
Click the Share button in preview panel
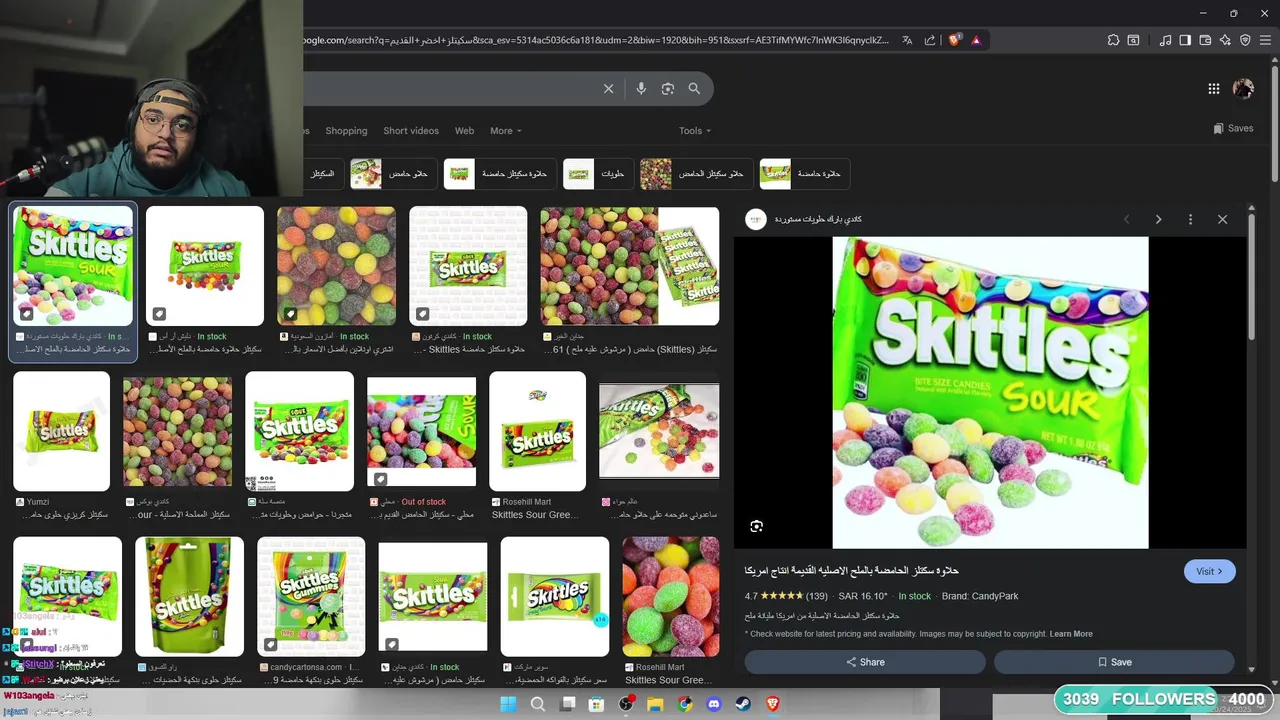coord(865,662)
